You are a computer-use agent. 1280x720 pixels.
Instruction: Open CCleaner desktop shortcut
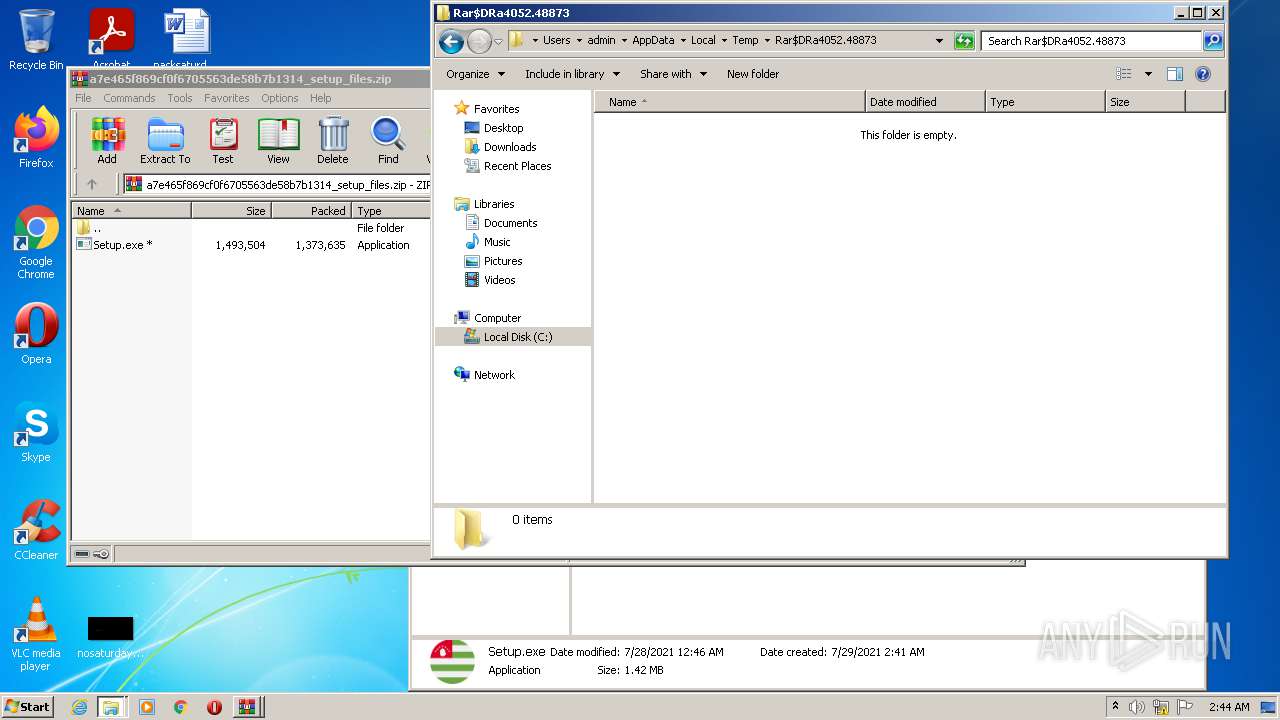[36, 530]
